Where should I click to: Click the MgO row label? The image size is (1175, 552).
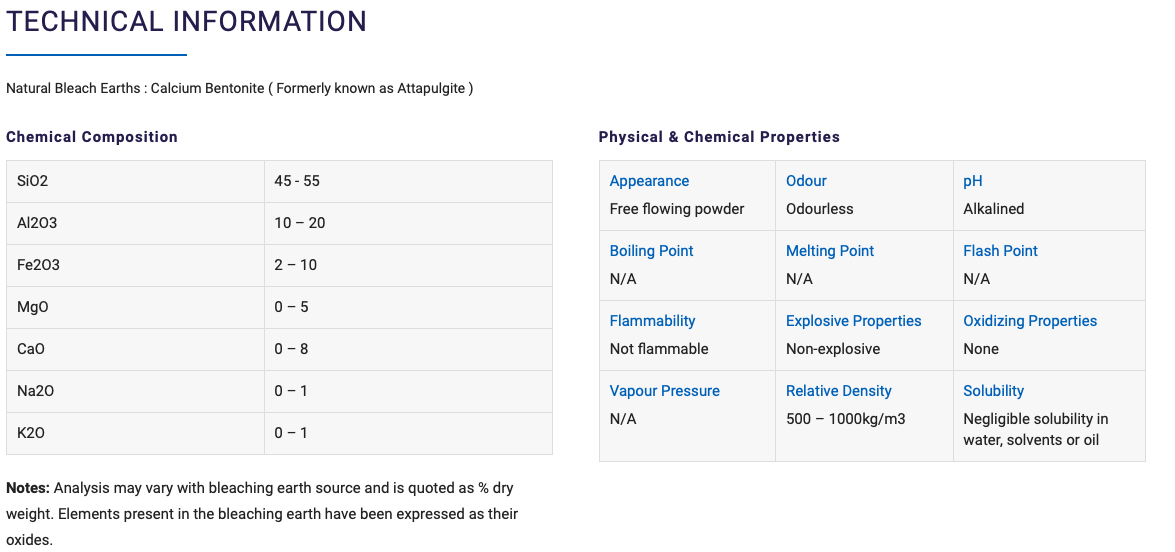(x=32, y=307)
